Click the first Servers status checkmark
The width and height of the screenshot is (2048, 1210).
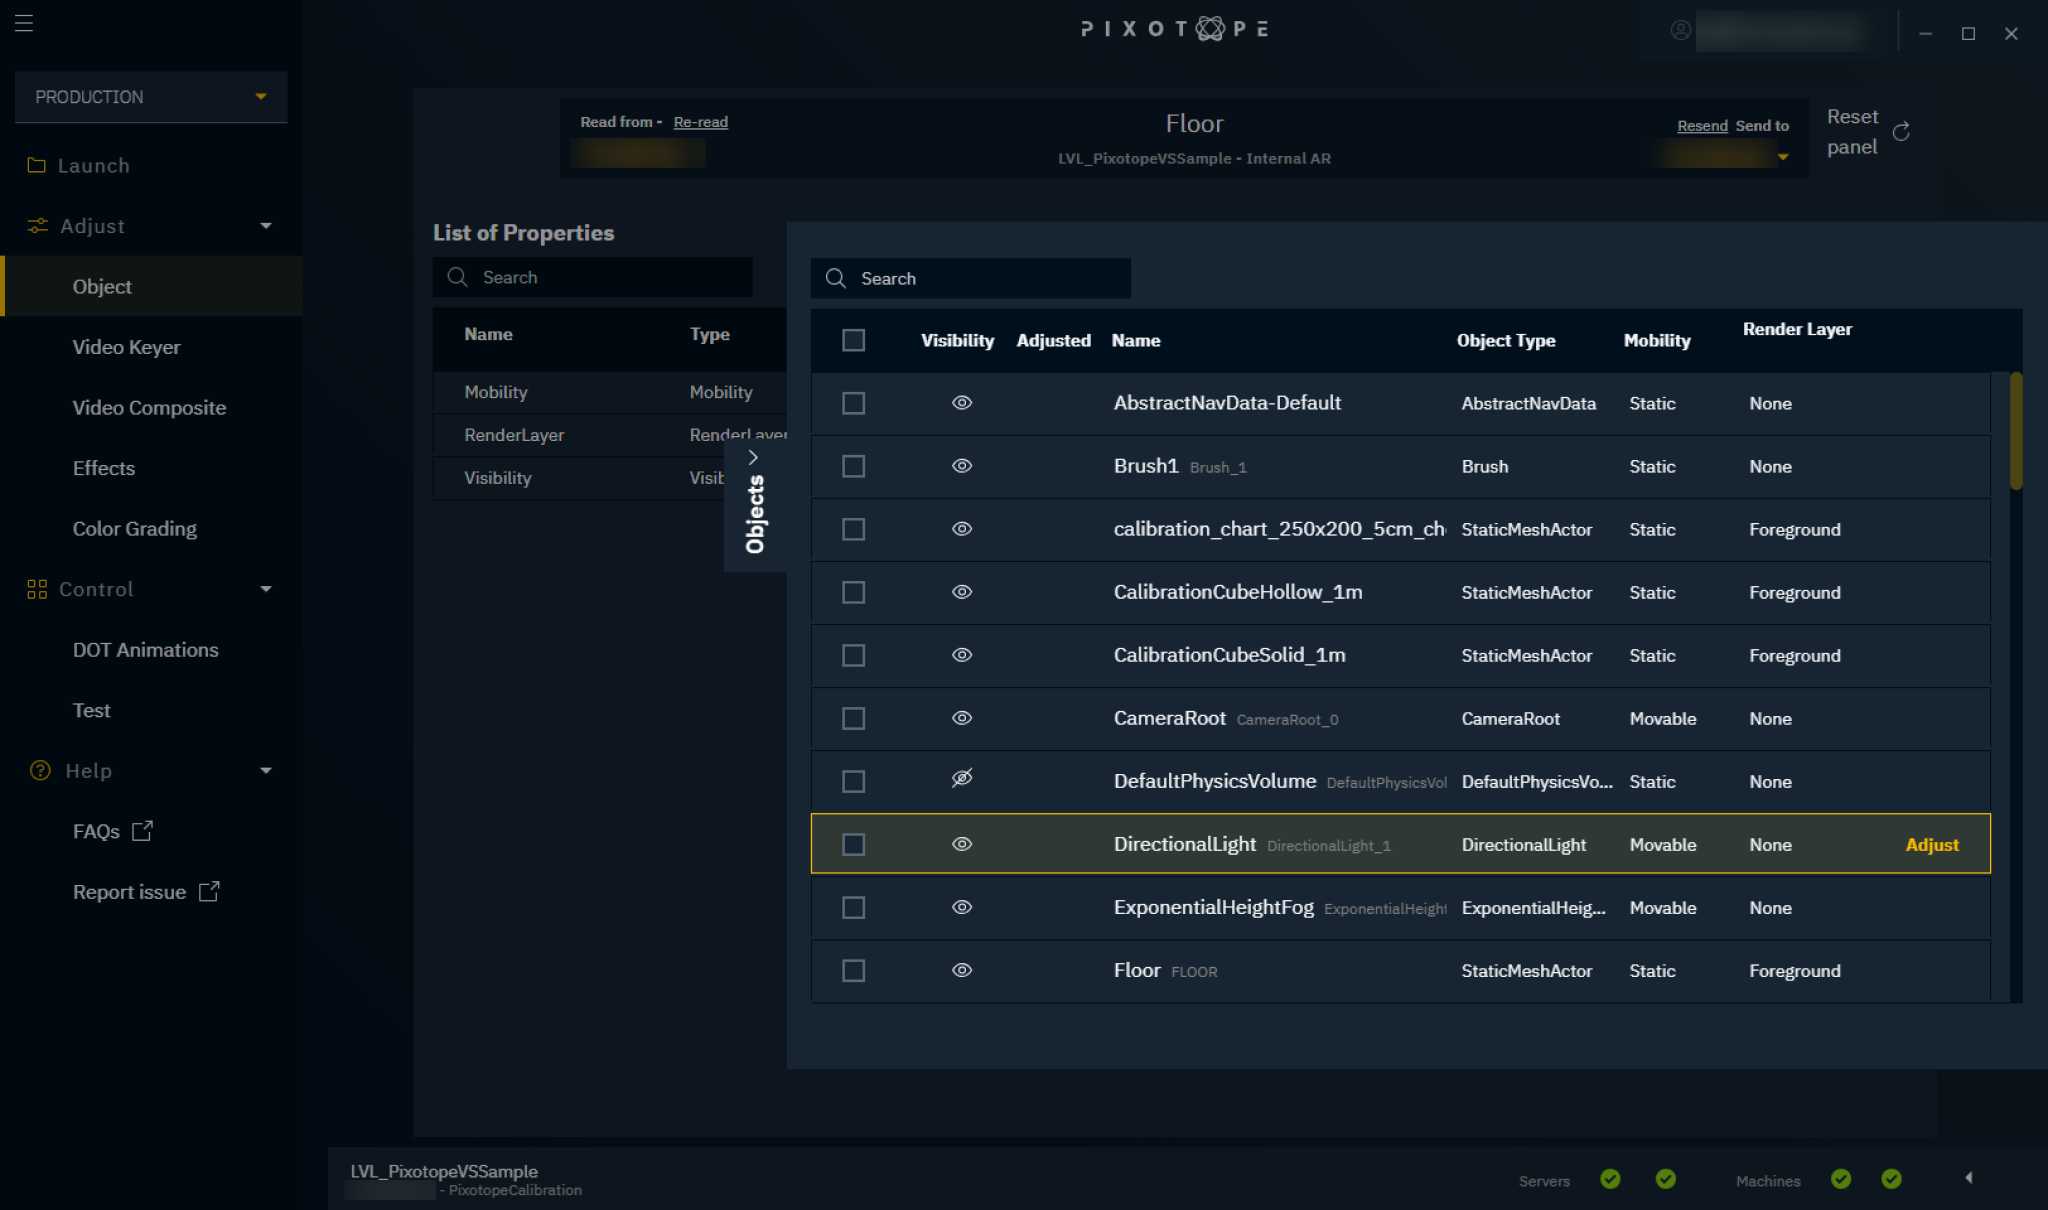(1610, 1180)
